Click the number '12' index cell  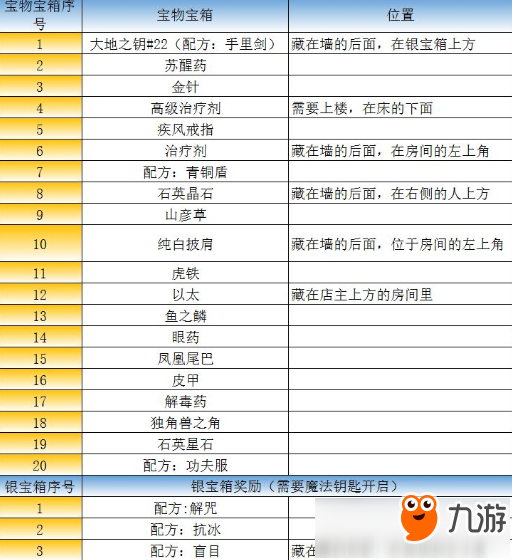(x=41, y=295)
